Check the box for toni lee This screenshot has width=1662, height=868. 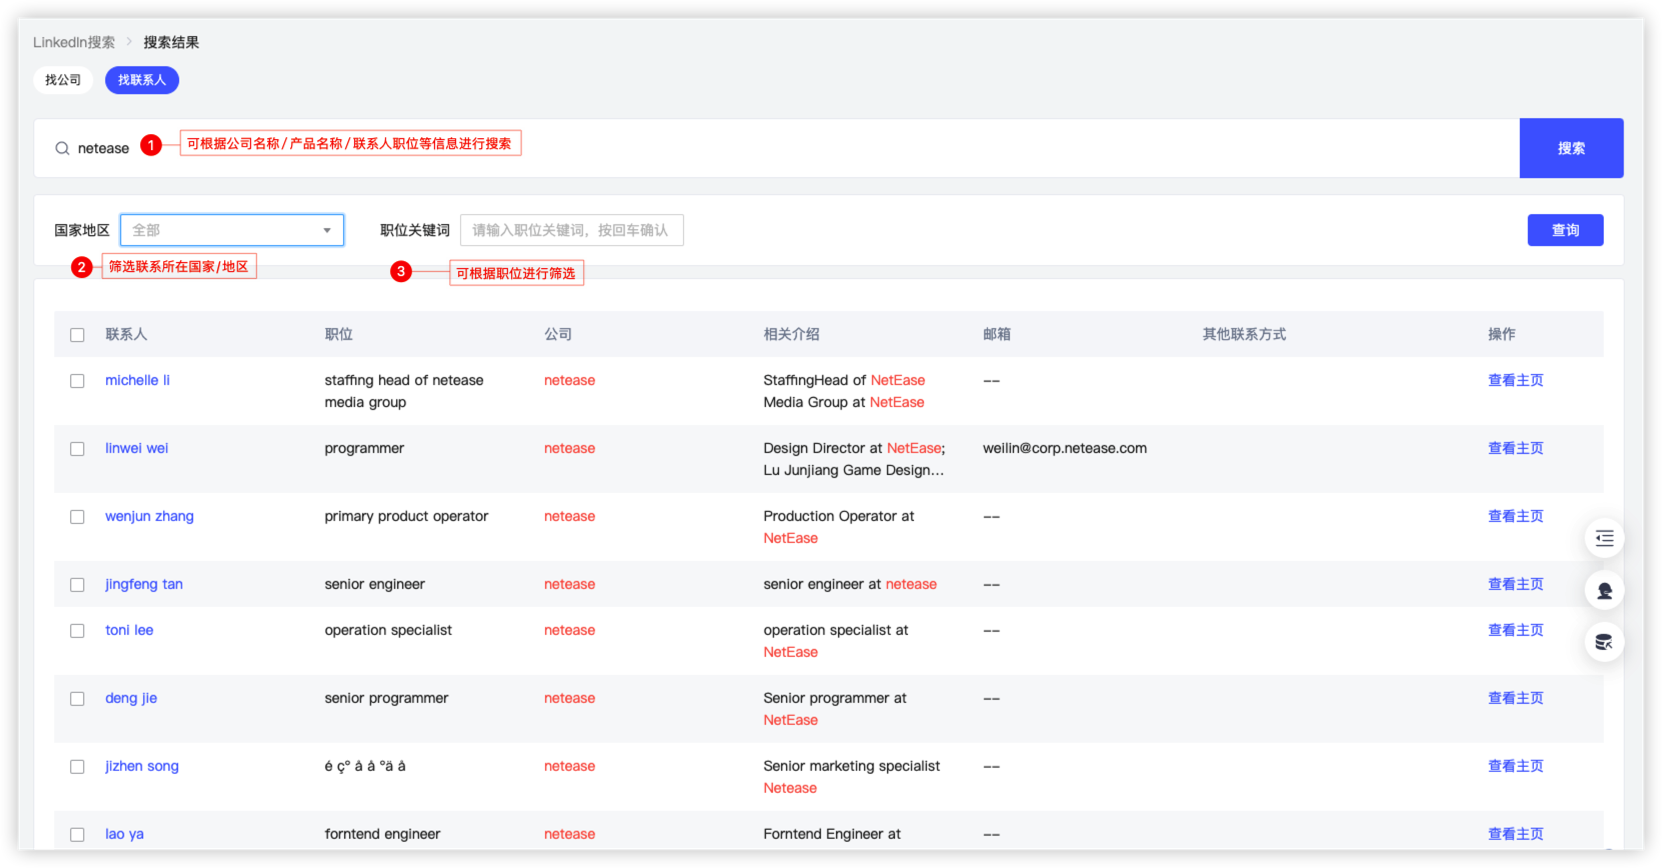[77, 631]
